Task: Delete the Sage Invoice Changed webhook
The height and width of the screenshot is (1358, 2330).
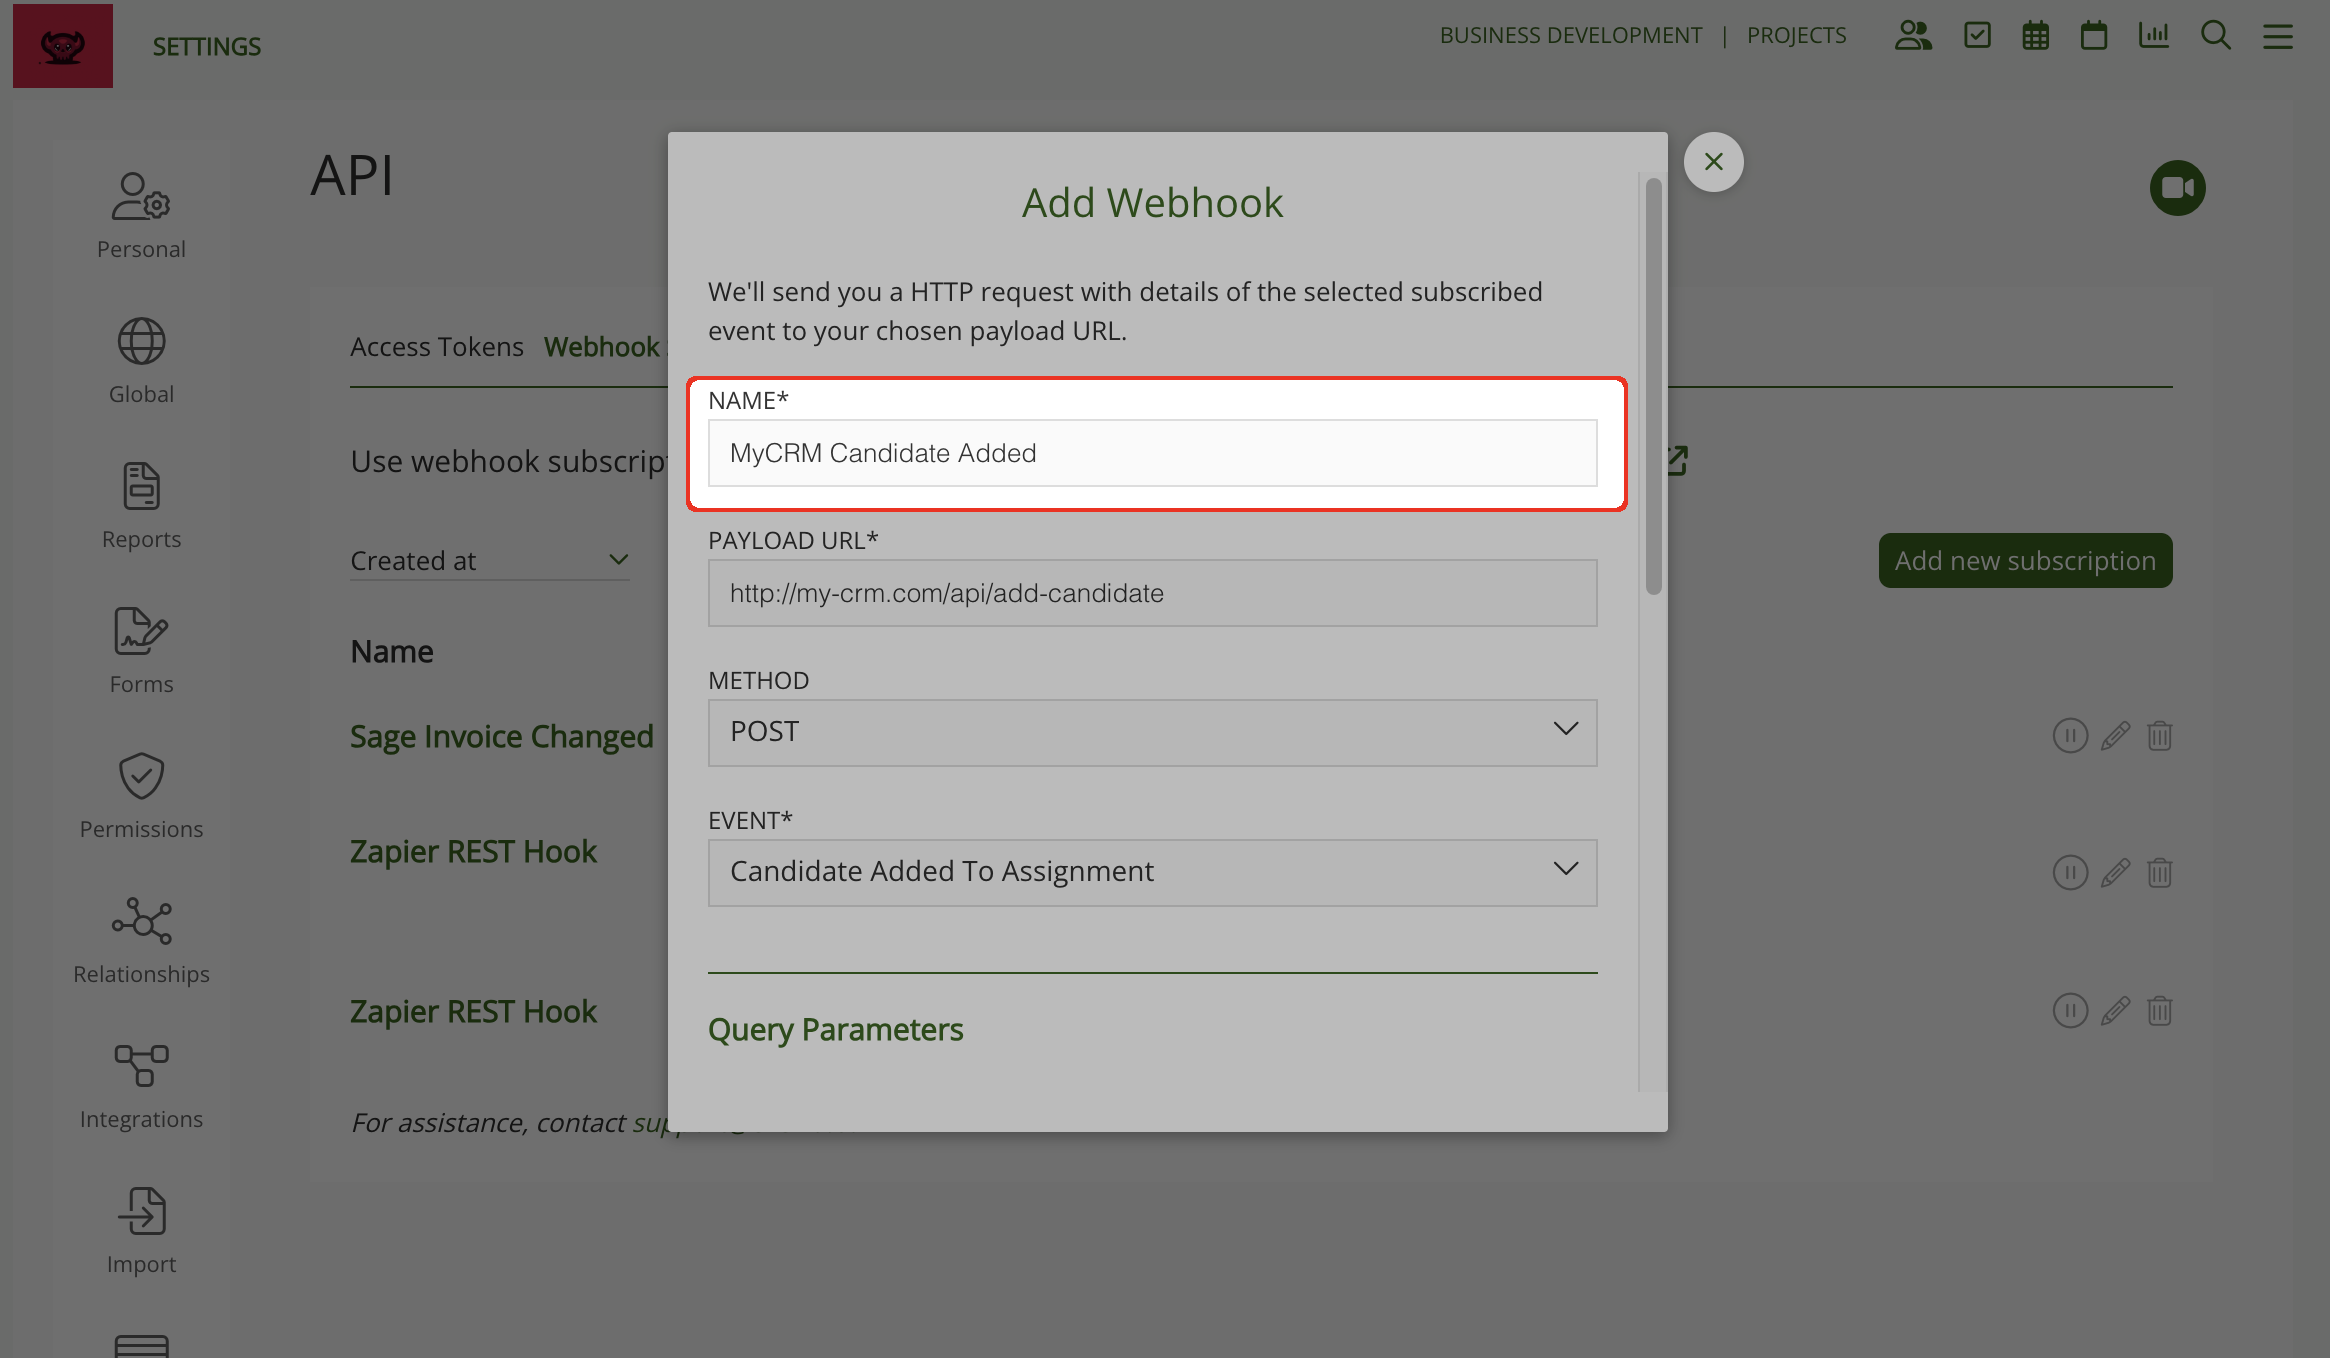Action: 2159,736
